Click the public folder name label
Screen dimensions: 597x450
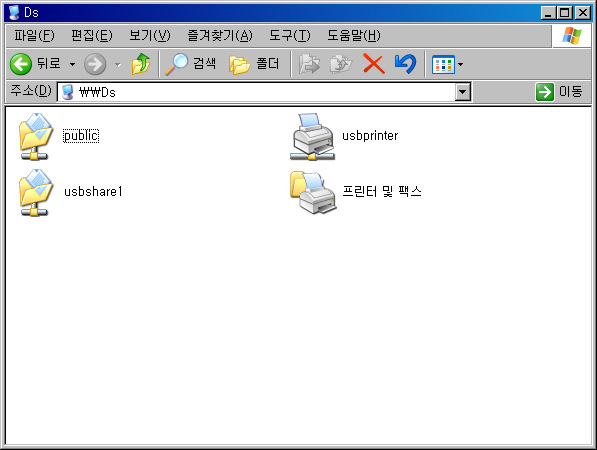coord(81,136)
